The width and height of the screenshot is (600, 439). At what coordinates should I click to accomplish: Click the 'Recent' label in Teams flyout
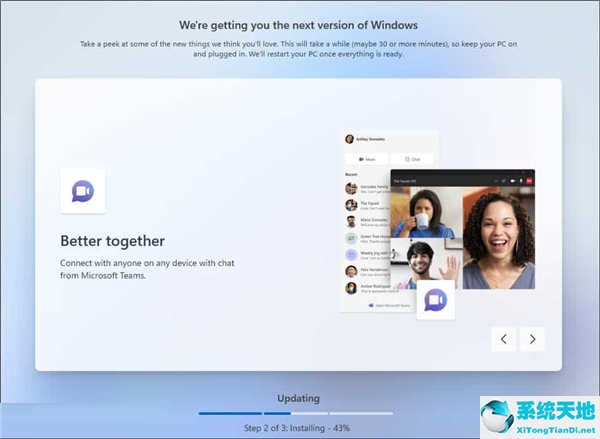point(351,175)
